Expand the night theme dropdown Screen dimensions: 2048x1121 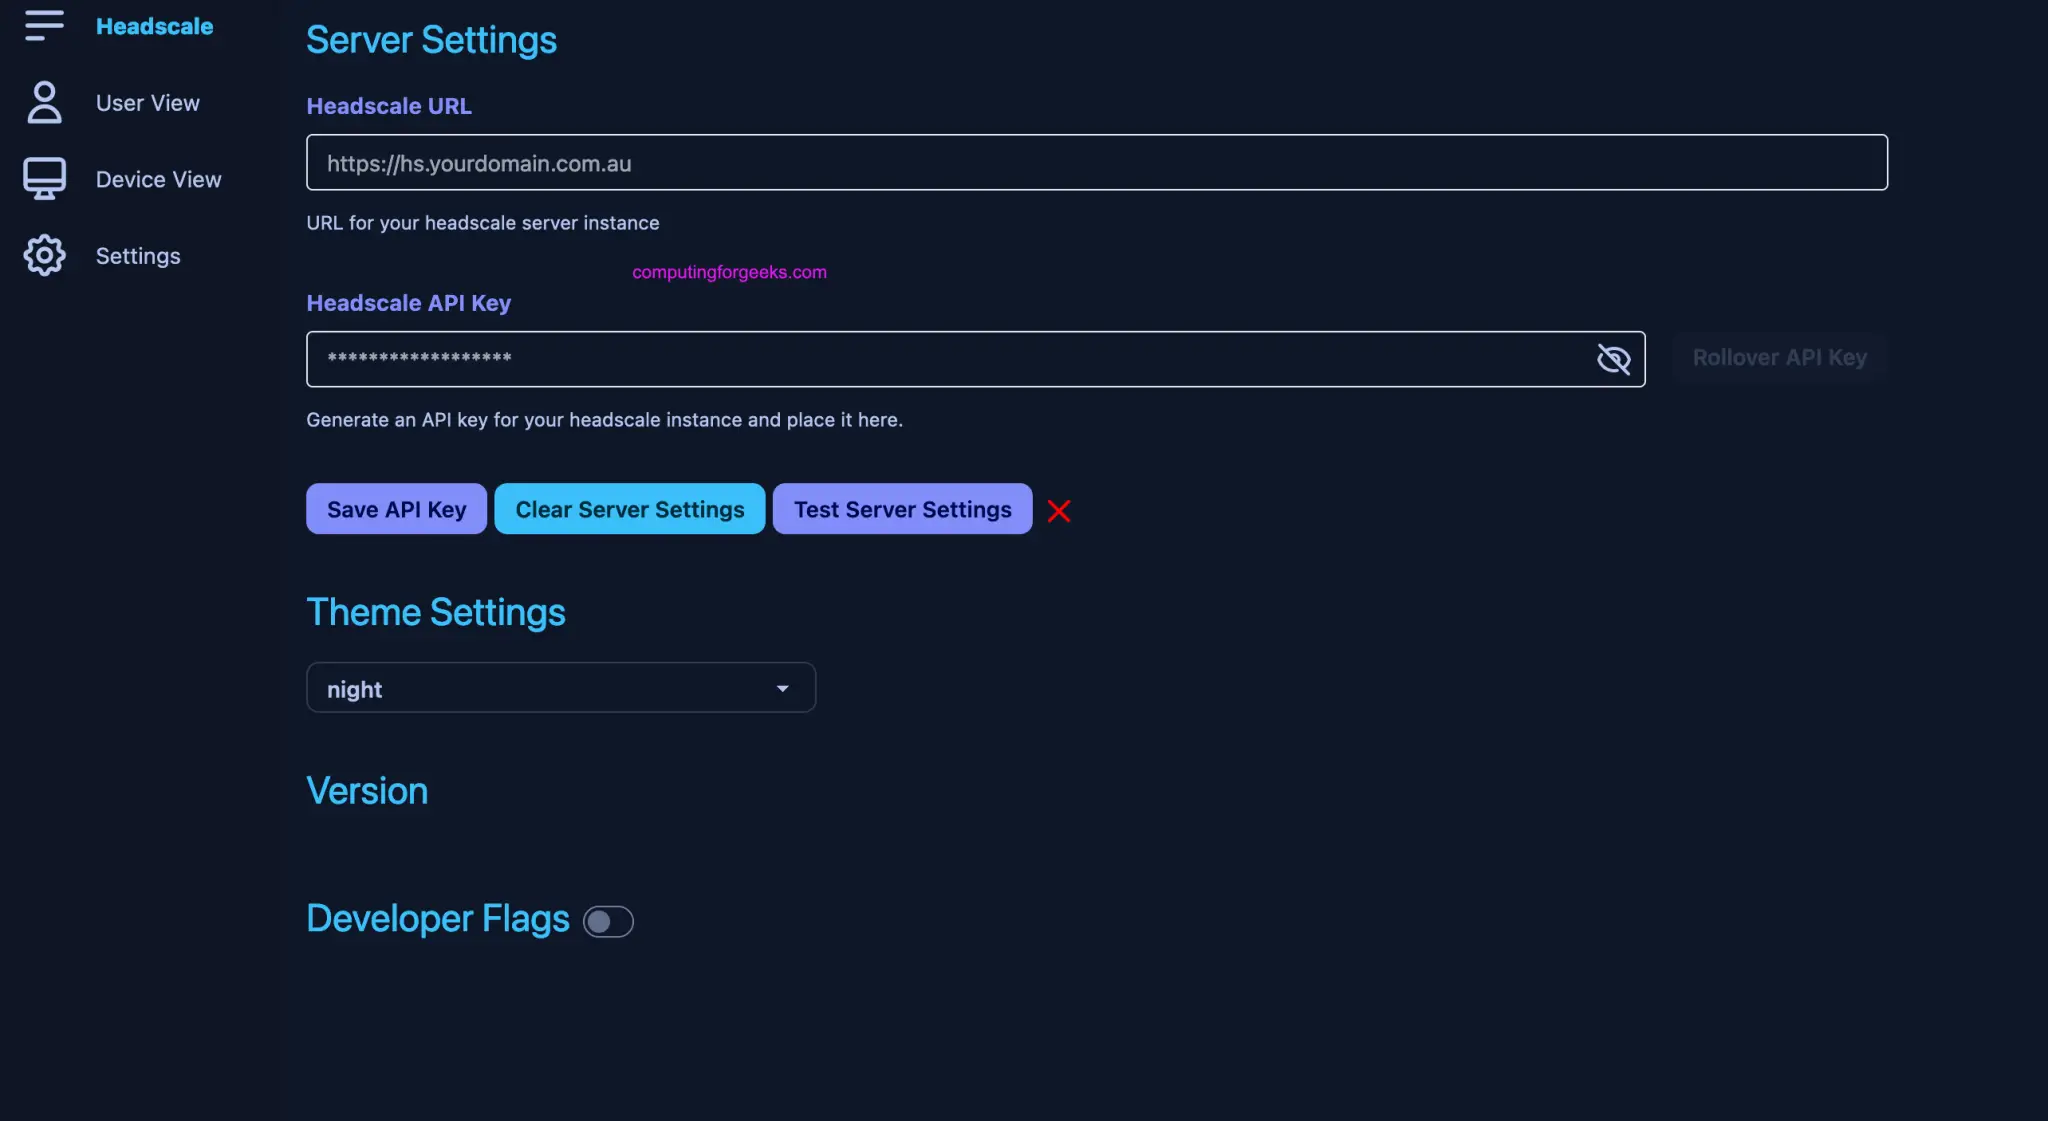pyautogui.click(x=782, y=688)
